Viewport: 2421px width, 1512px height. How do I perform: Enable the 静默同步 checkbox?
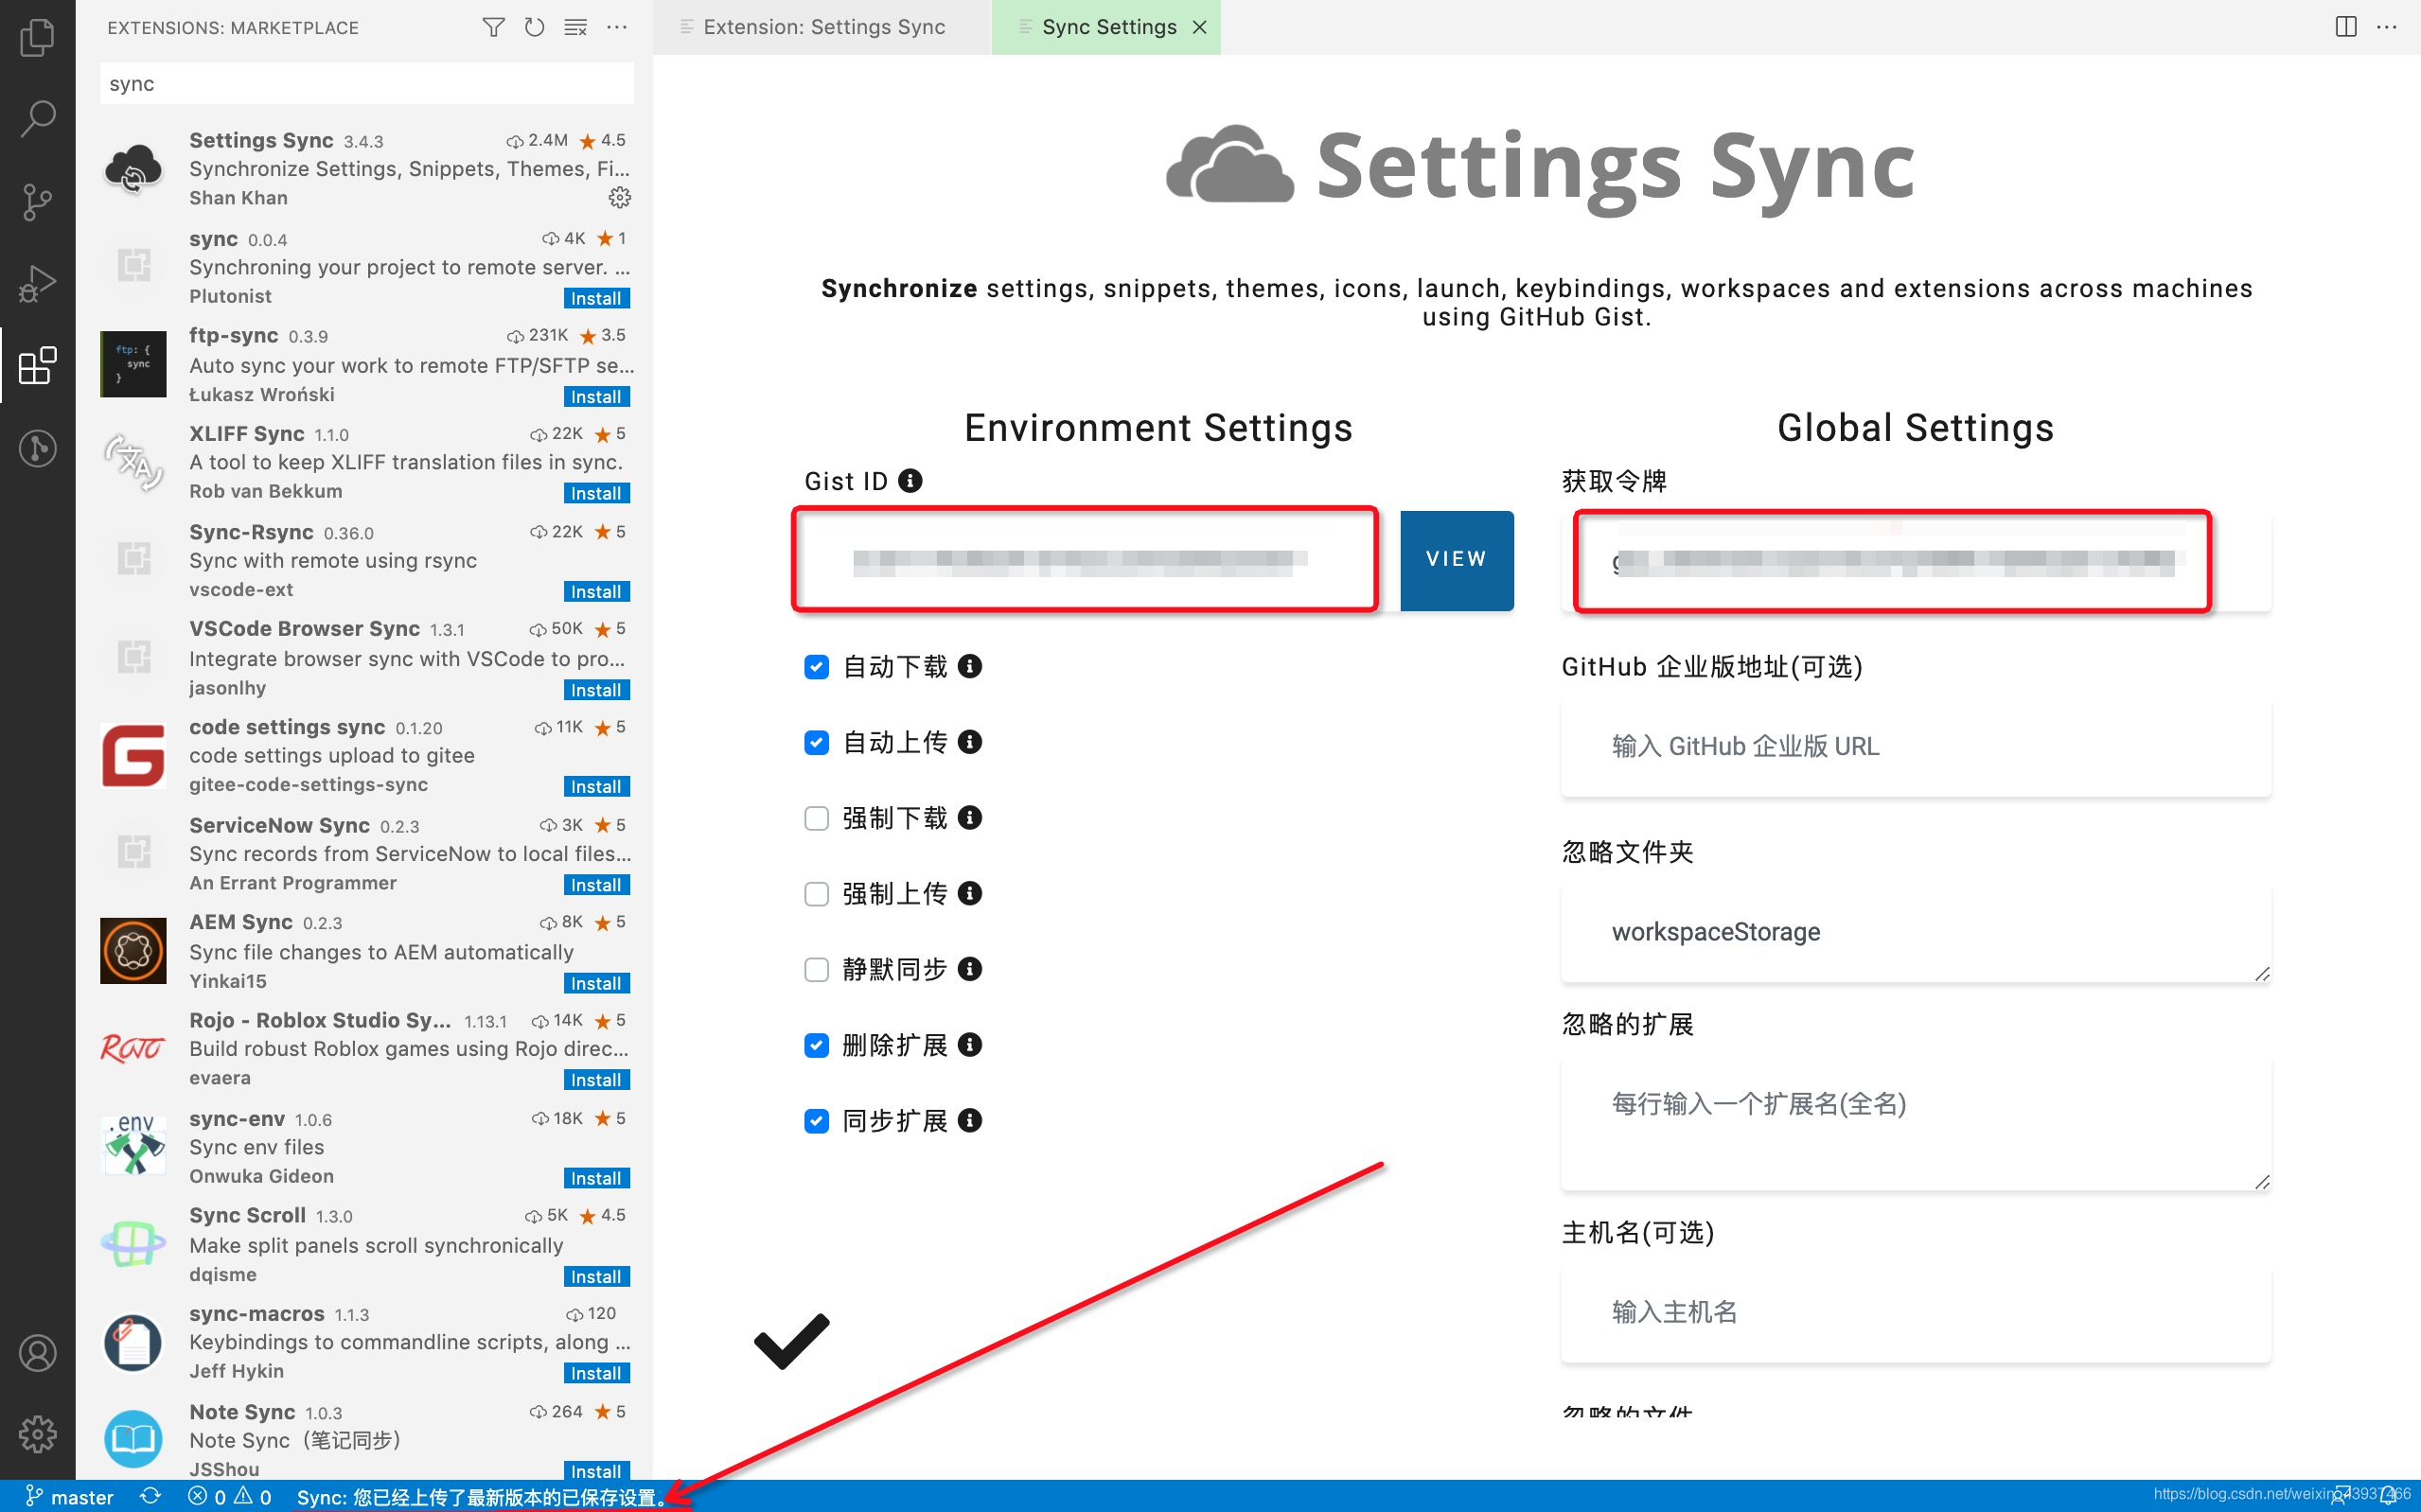tap(816, 970)
